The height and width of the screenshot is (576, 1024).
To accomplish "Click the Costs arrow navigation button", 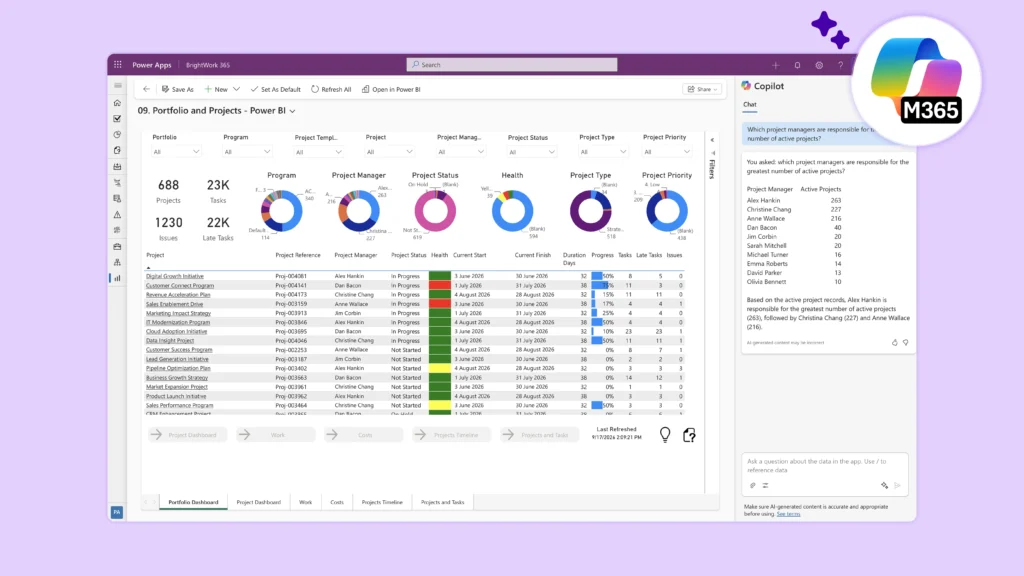I will (x=364, y=435).
